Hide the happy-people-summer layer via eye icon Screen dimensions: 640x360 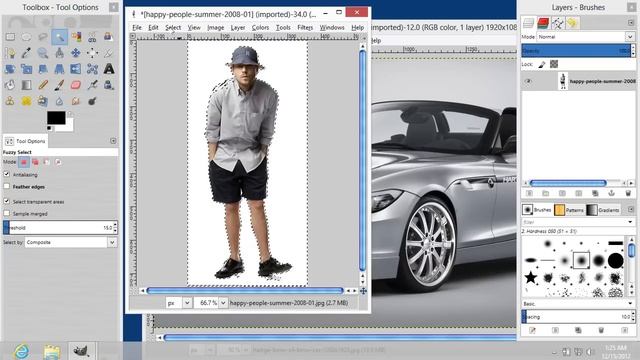(528, 81)
